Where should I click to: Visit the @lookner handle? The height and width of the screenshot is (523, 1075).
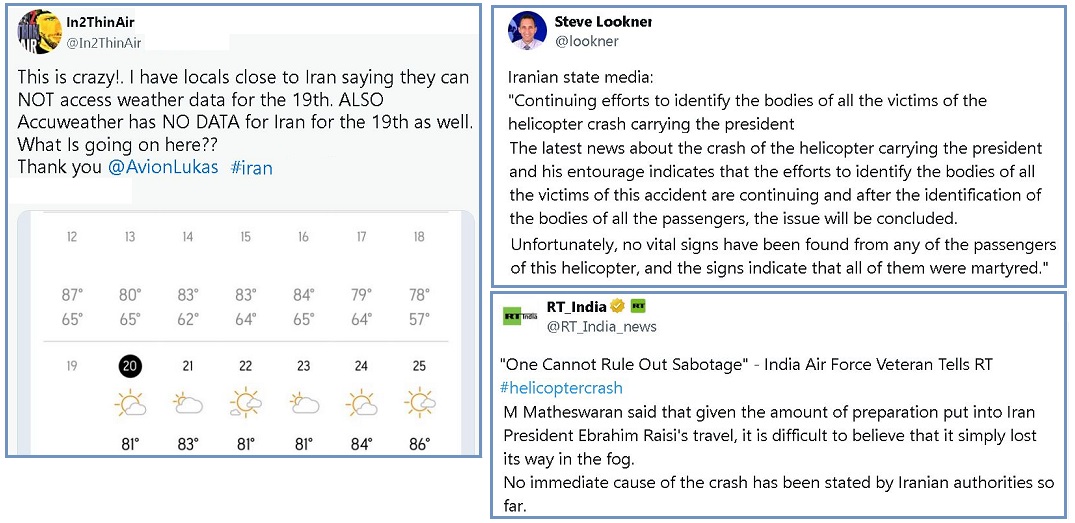[587, 42]
